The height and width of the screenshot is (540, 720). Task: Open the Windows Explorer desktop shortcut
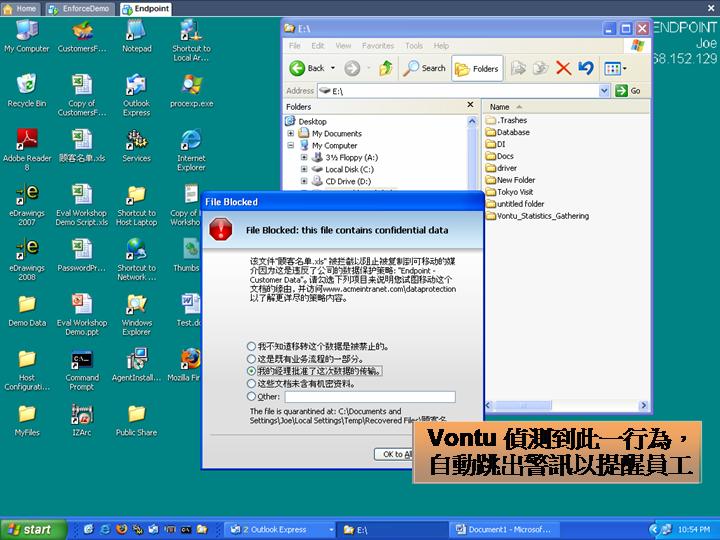[x=136, y=315]
